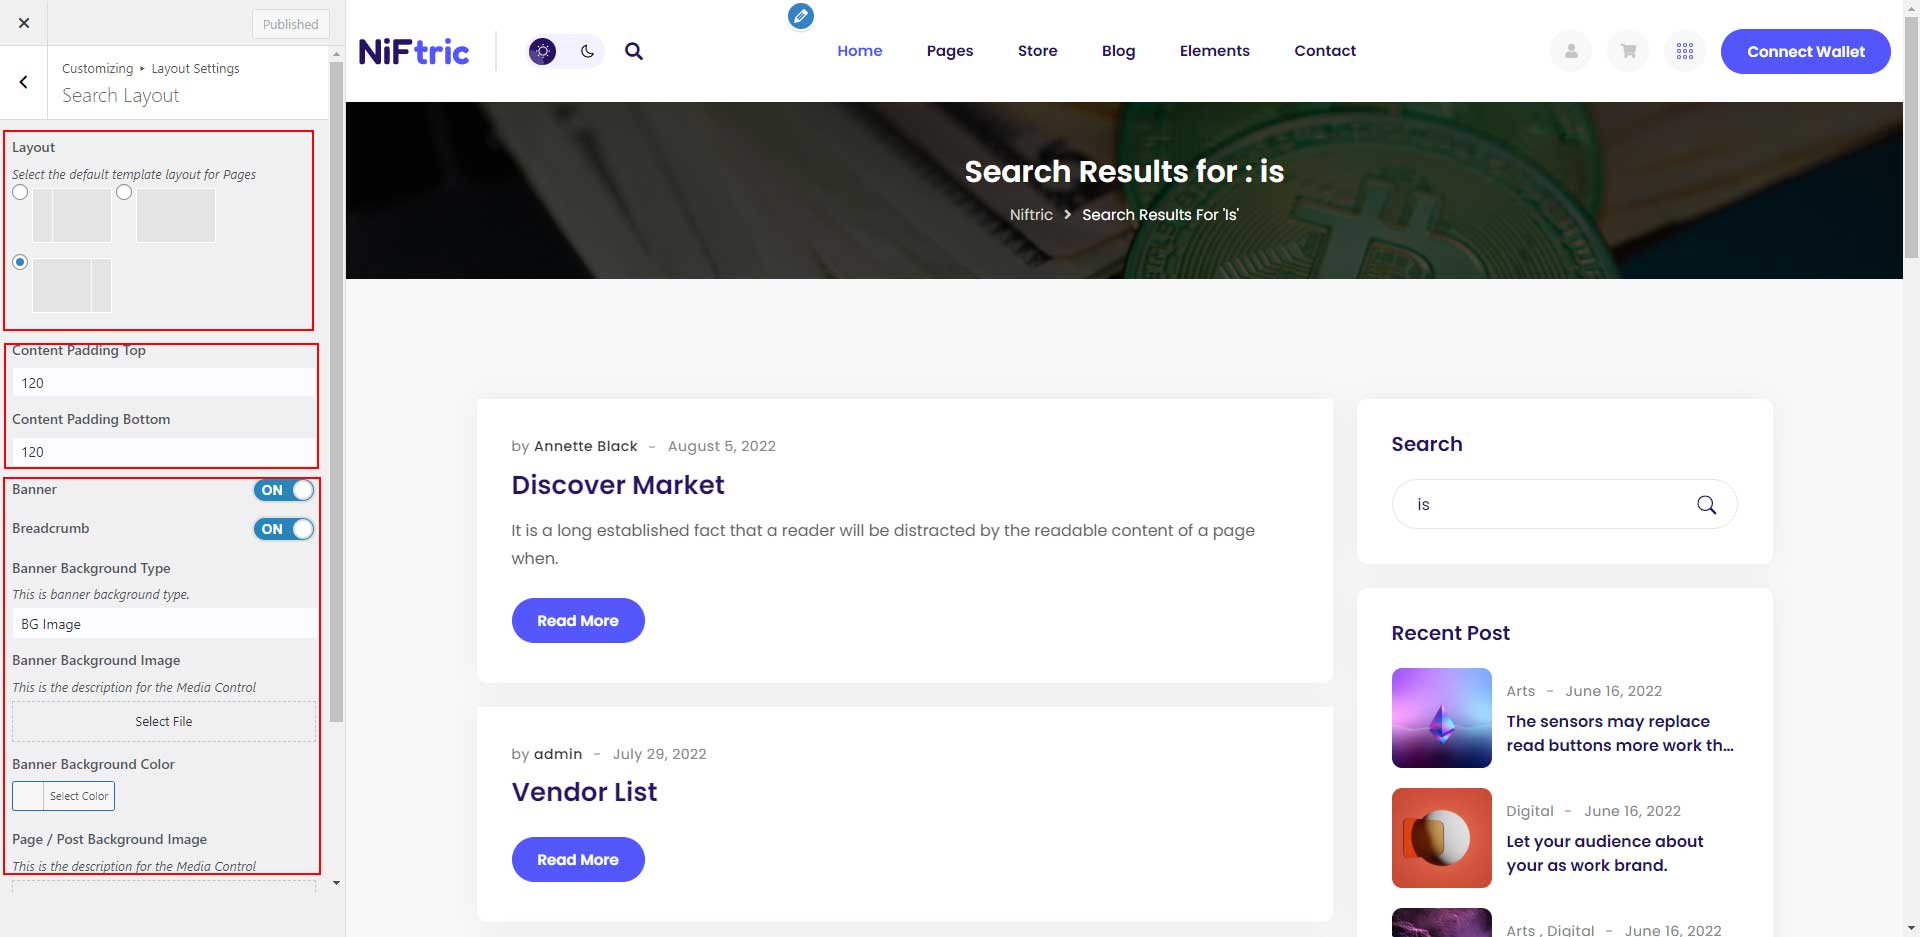The width and height of the screenshot is (1920, 937).
Task: Click the customizer panel scrollbar
Action: (x=336, y=392)
